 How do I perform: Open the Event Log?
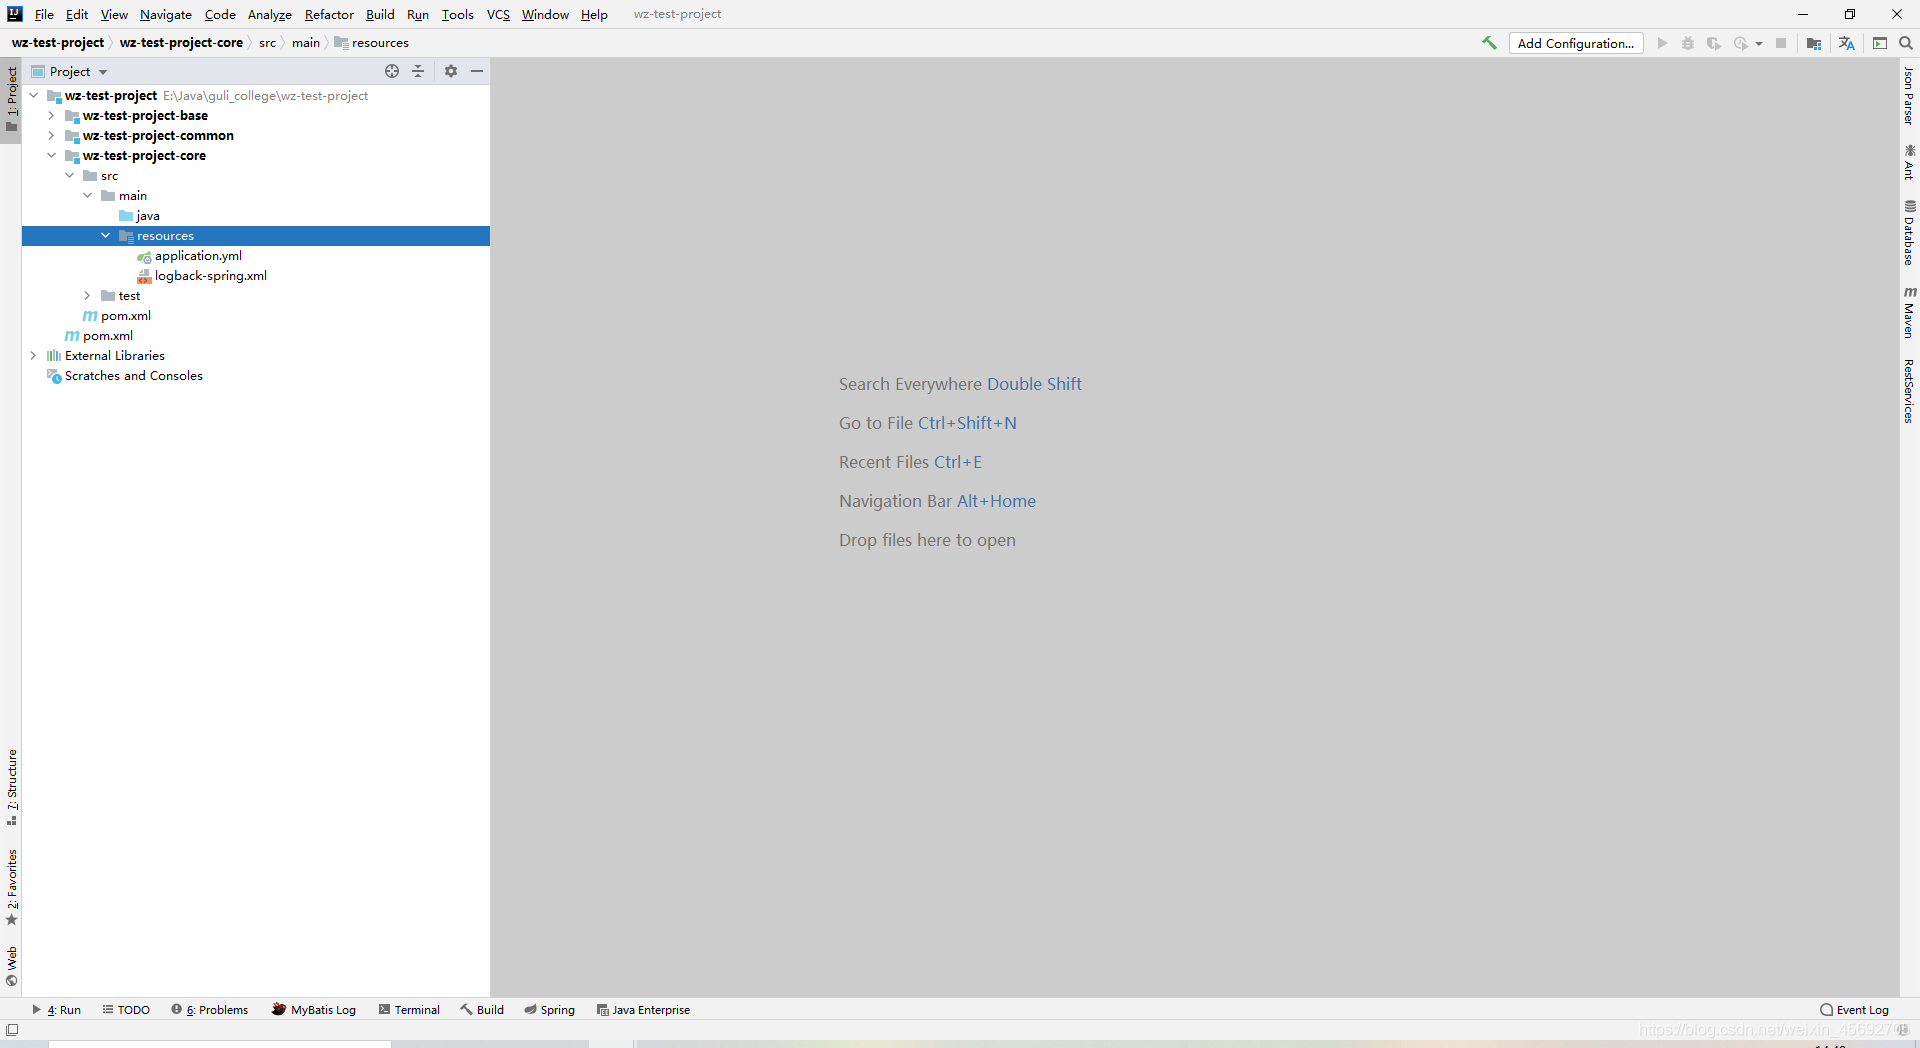tap(1855, 1009)
